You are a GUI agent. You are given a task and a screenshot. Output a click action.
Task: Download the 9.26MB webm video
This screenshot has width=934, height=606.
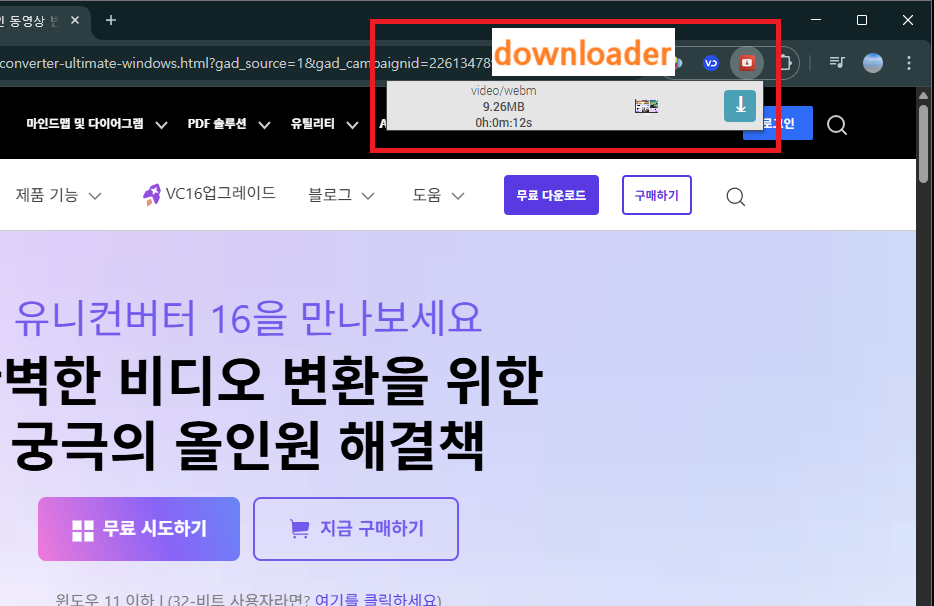click(x=740, y=106)
